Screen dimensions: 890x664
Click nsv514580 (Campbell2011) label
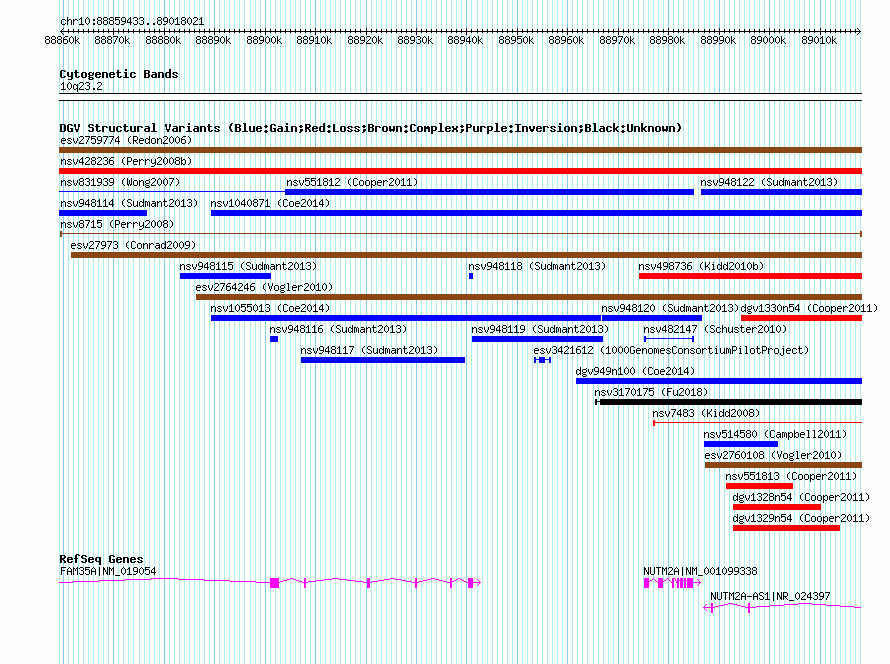(x=775, y=434)
